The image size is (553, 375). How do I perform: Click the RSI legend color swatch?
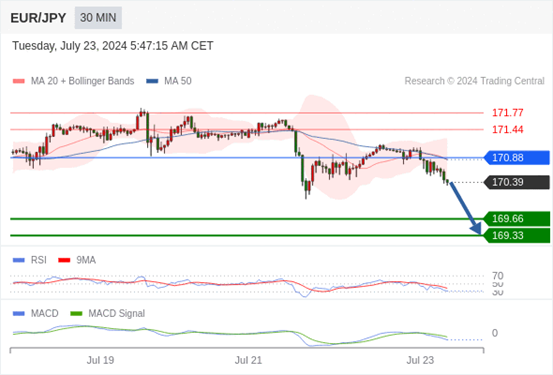(19, 260)
